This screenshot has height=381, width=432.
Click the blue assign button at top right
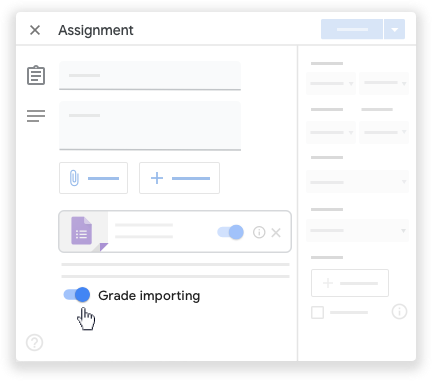click(x=352, y=29)
